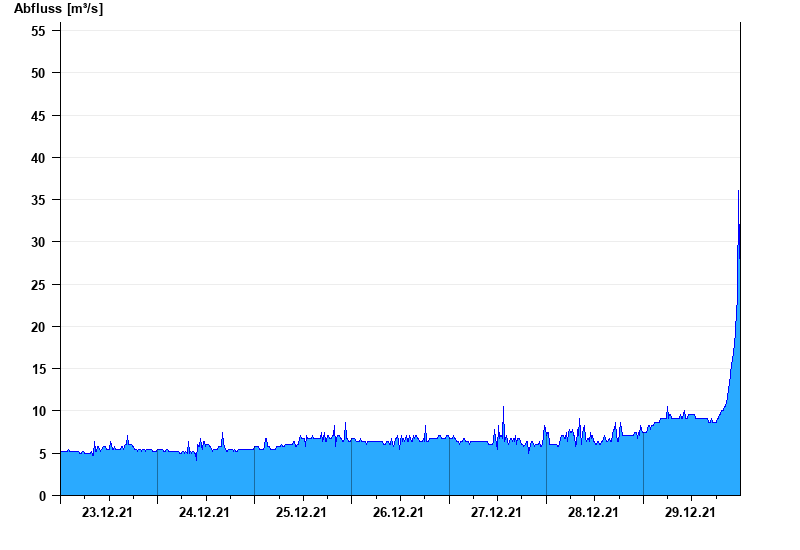
Task: Click y-axis value 15
Action: [38, 369]
